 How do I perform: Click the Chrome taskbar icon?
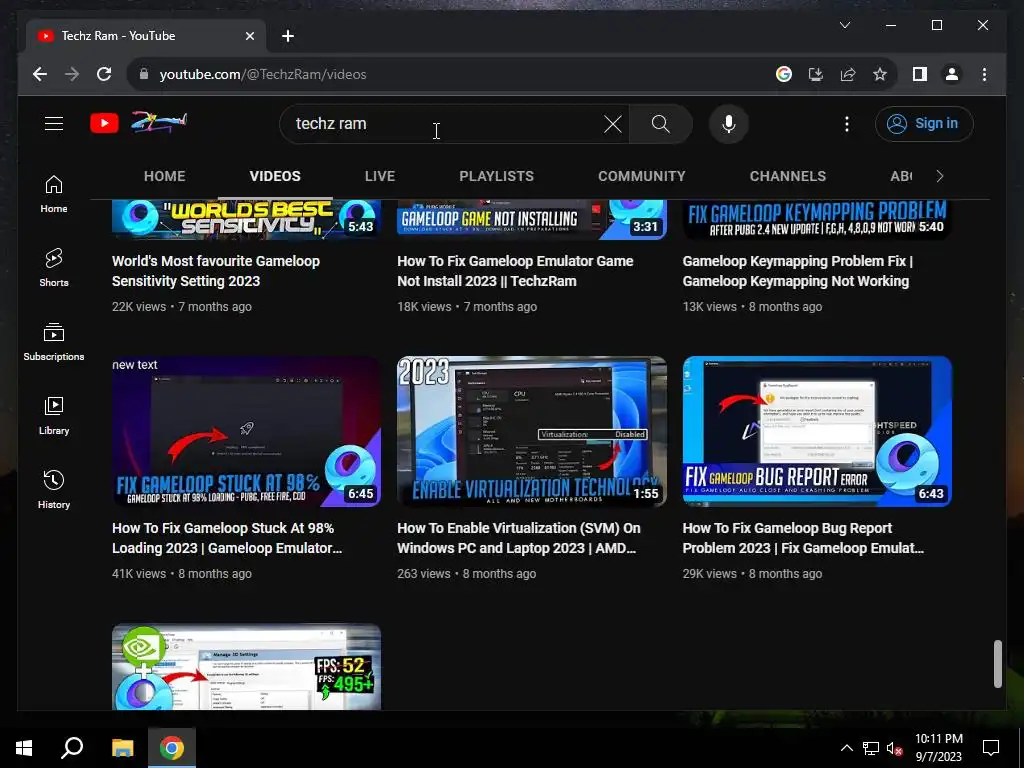[x=172, y=748]
